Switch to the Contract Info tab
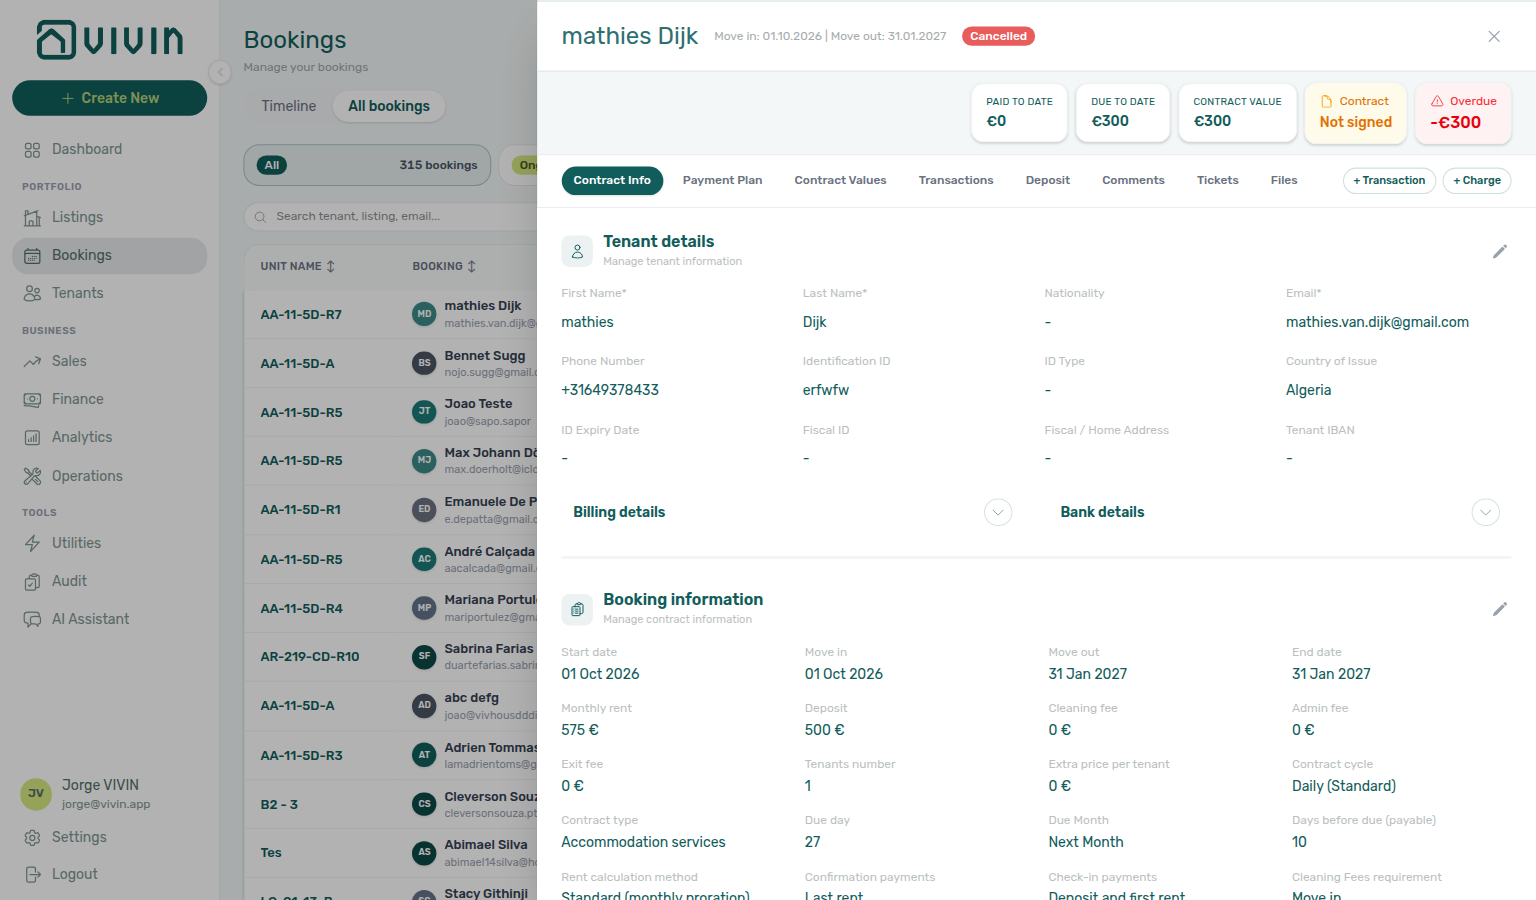1536x900 pixels. [x=612, y=180]
